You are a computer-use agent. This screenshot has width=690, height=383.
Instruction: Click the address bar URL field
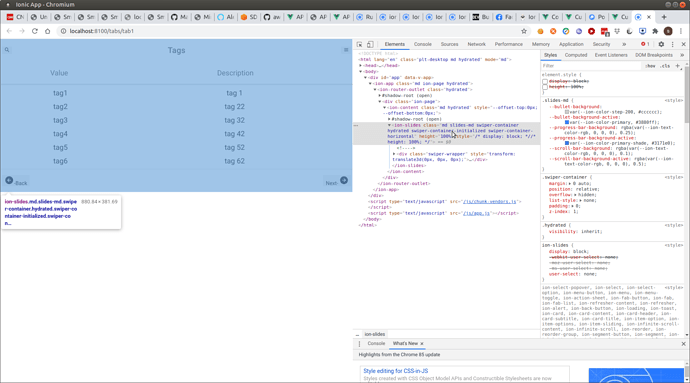(290, 31)
